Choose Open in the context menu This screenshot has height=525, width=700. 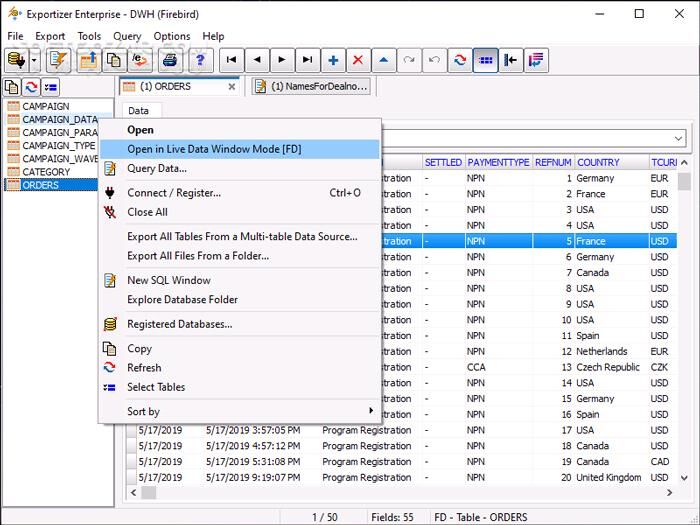[240, 130]
